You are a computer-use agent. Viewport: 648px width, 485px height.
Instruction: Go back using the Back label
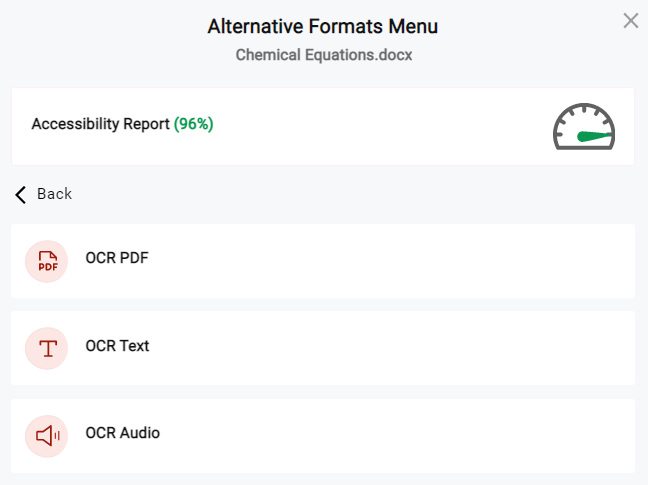coord(55,194)
